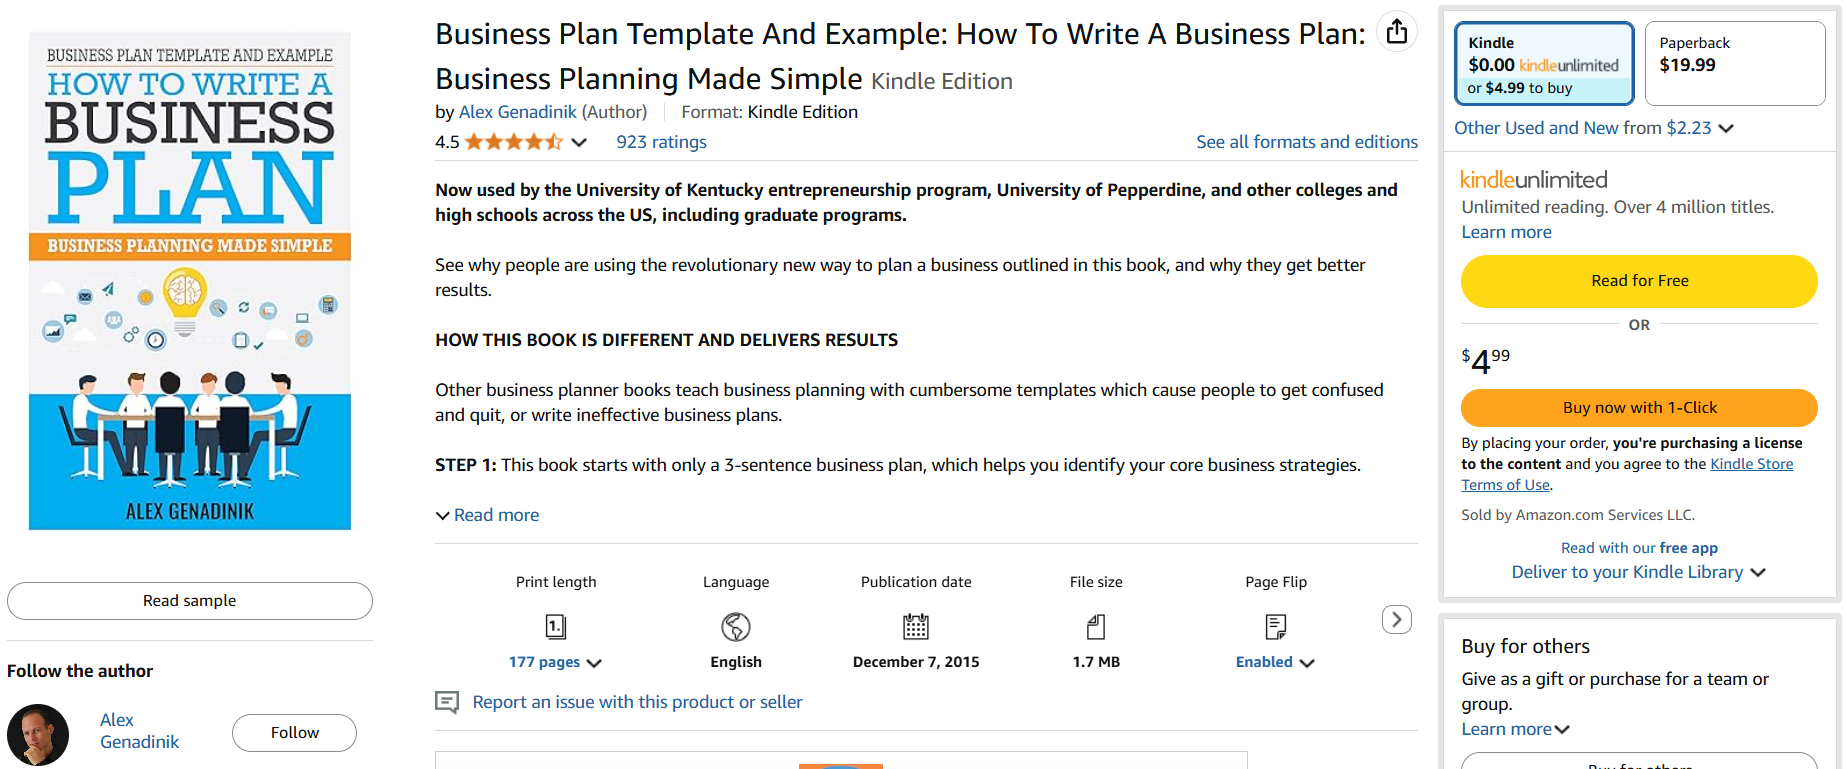1846x769 pixels.
Task: Click the Read for Free button
Action: coord(1639,281)
